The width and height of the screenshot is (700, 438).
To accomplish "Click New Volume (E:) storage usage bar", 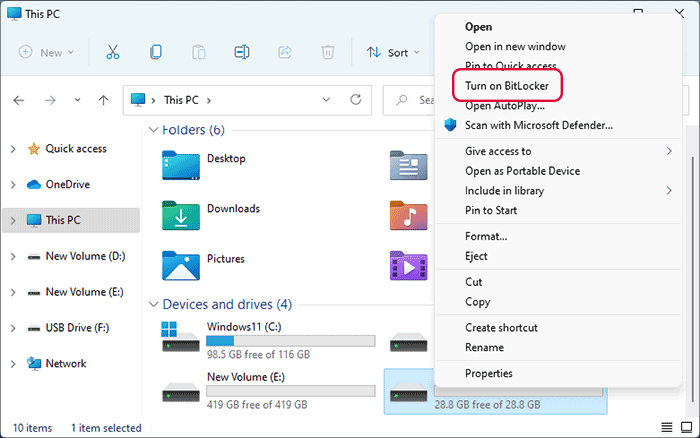I will [x=291, y=391].
